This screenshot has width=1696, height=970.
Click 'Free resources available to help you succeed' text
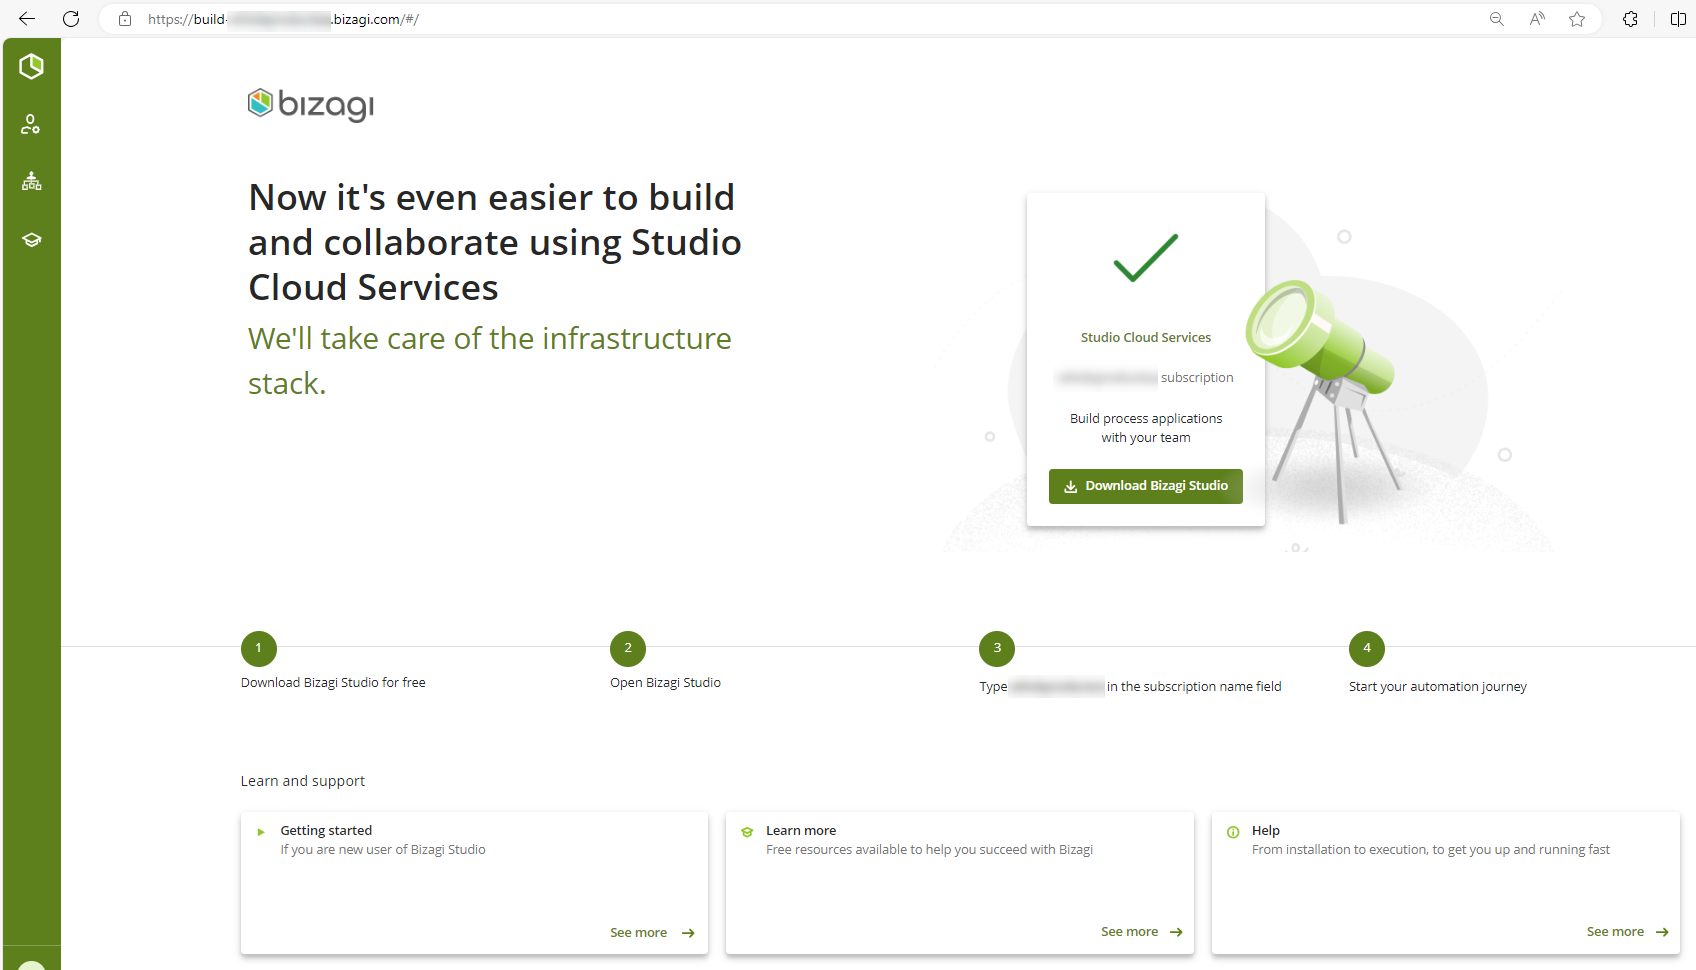930,850
